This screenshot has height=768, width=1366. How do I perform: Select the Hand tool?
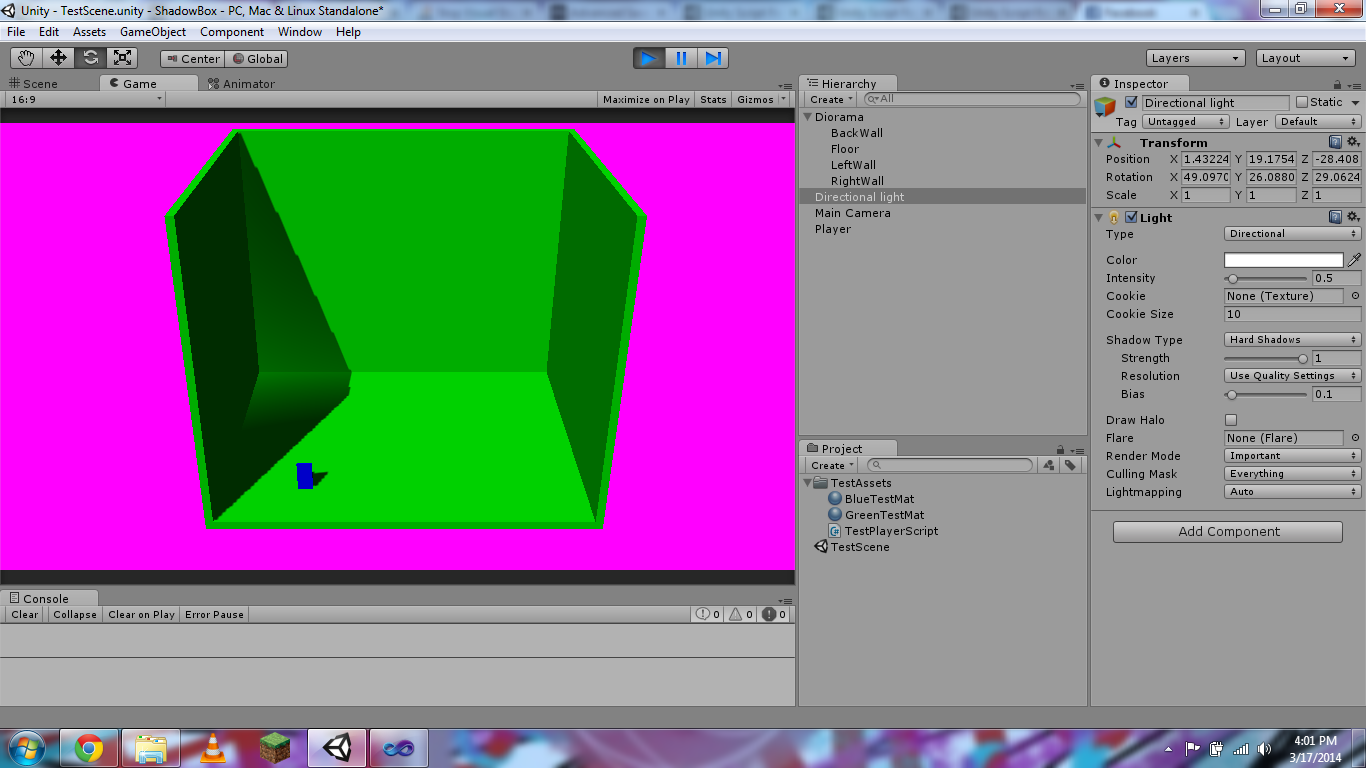point(26,58)
